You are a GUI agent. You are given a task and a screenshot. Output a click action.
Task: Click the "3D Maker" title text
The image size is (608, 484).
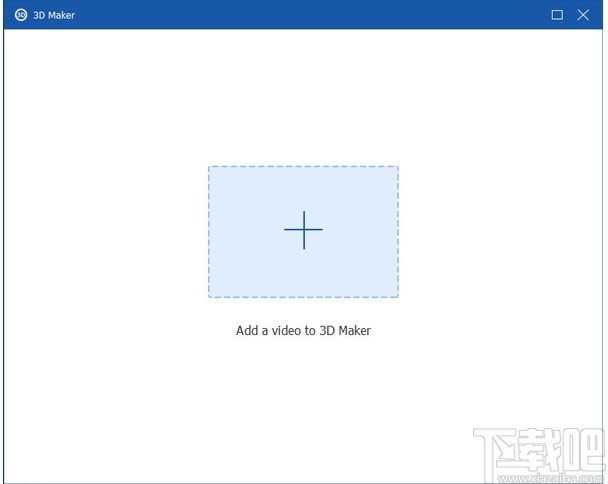pyautogui.click(x=54, y=15)
